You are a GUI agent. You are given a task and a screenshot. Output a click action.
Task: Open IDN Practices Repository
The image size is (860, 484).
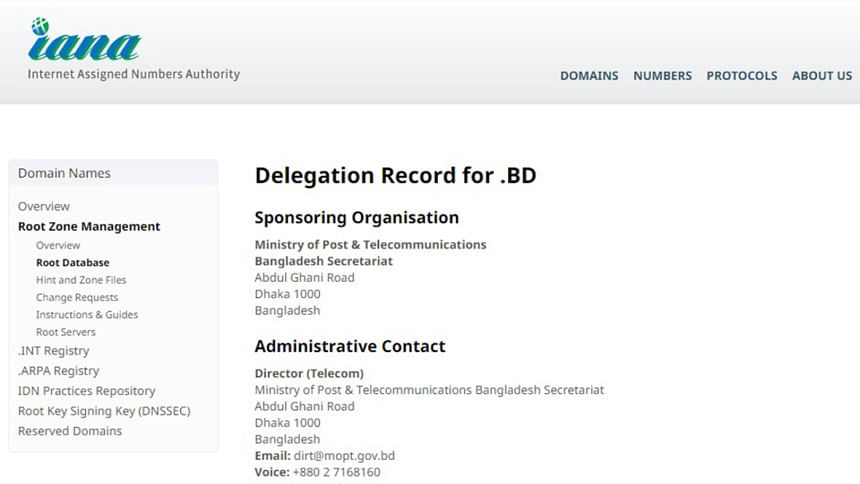pos(87,391)
